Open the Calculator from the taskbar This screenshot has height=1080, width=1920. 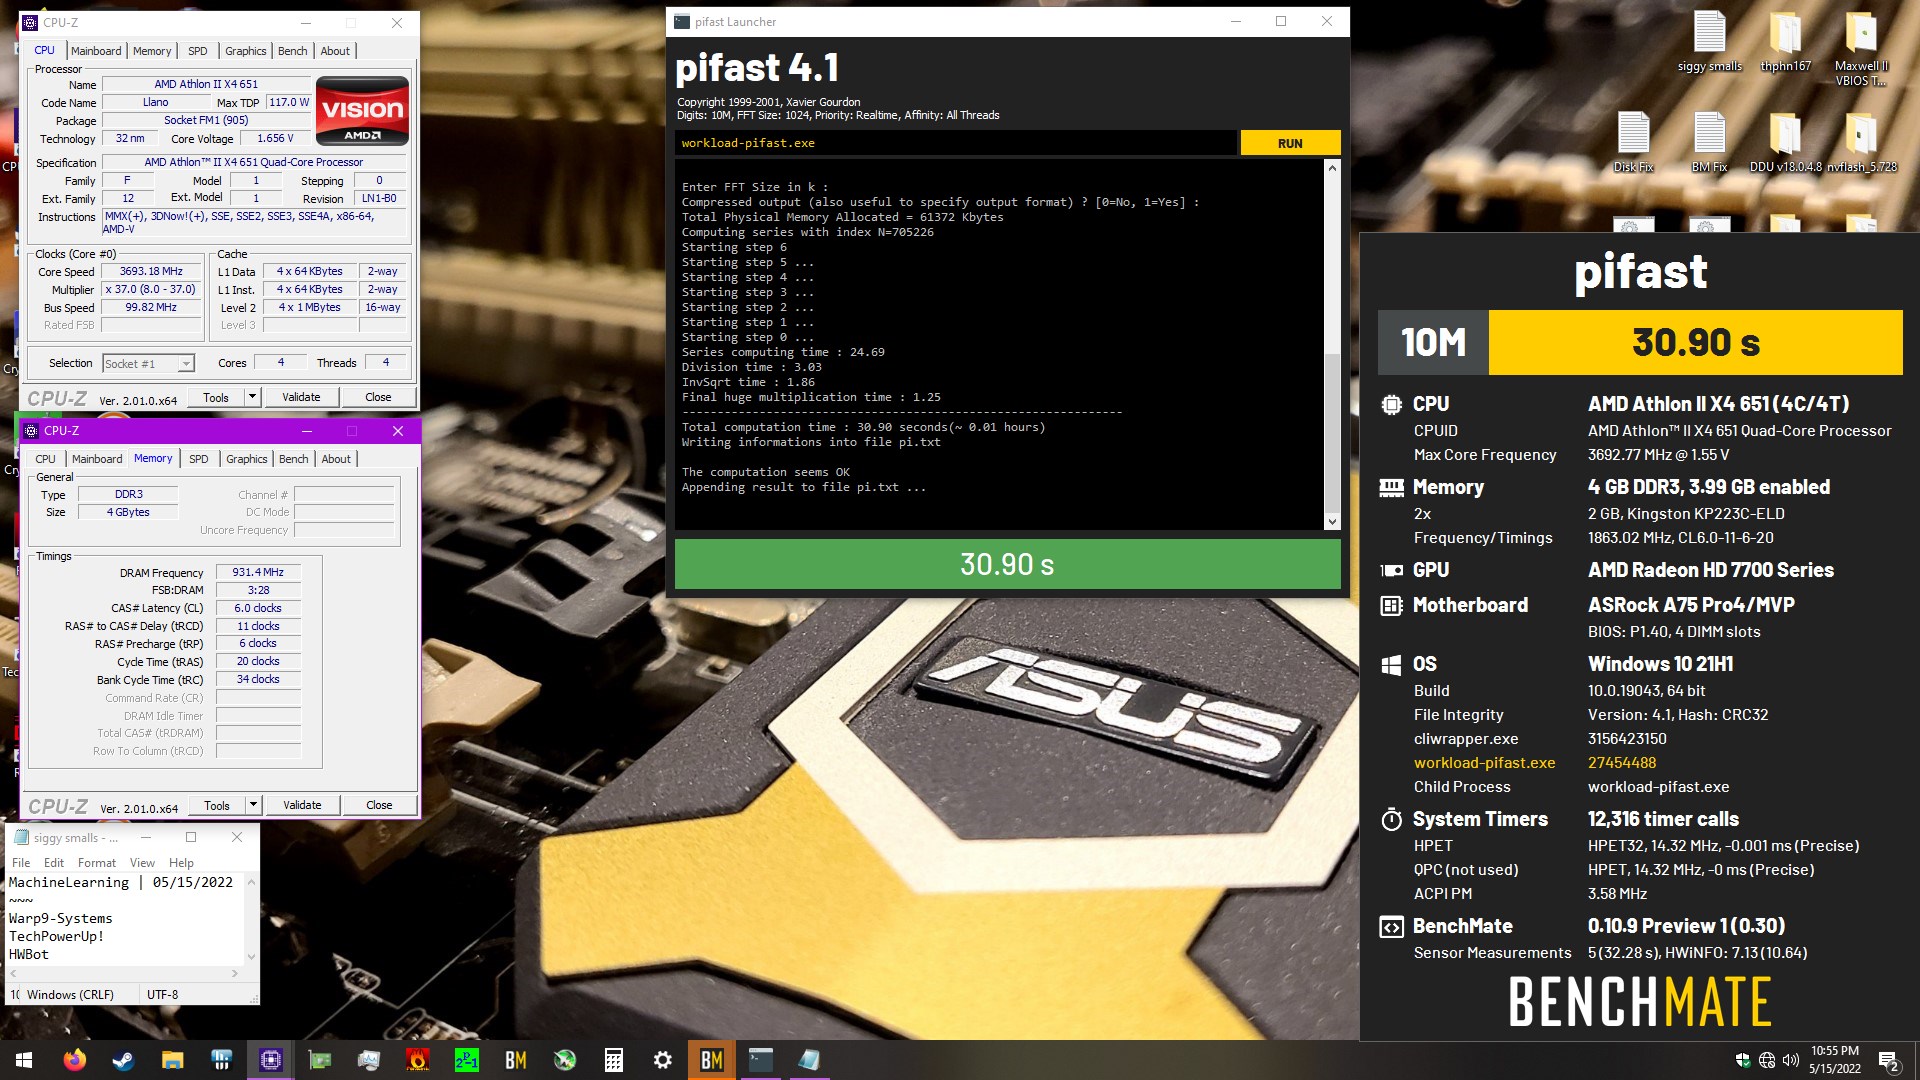pos(614,1060)
